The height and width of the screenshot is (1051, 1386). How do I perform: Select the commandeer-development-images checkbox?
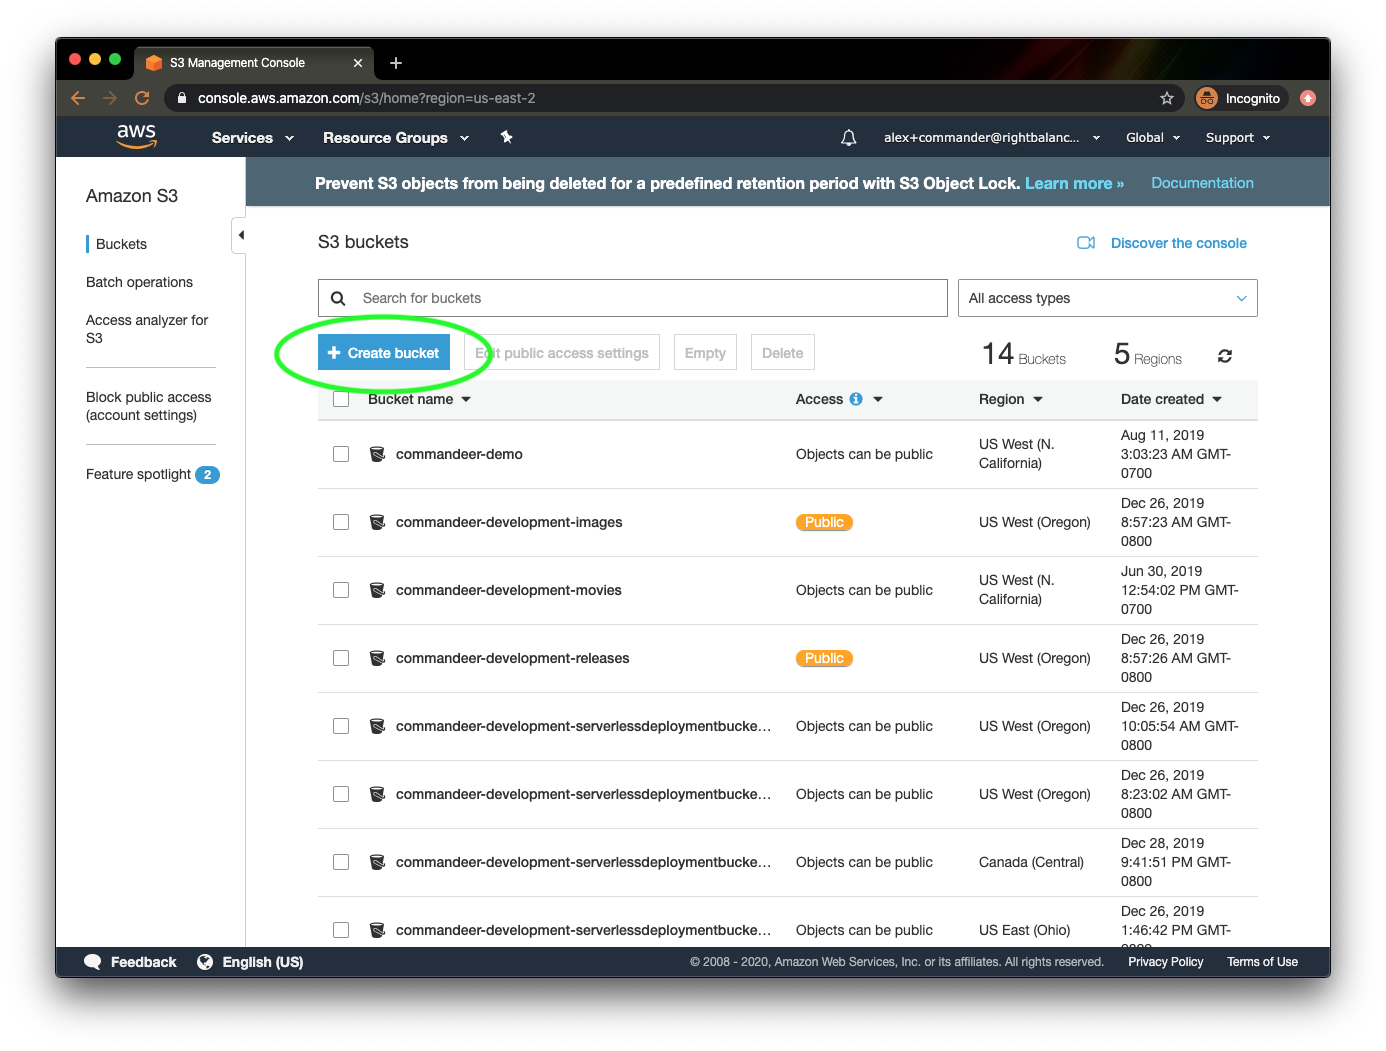pos(341,522)
